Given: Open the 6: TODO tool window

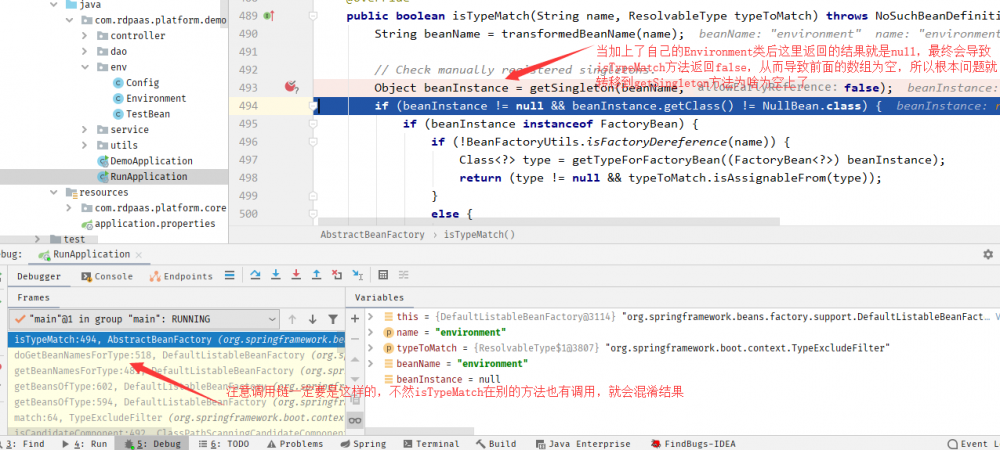Looking at the screenshot, I should 224,444.
